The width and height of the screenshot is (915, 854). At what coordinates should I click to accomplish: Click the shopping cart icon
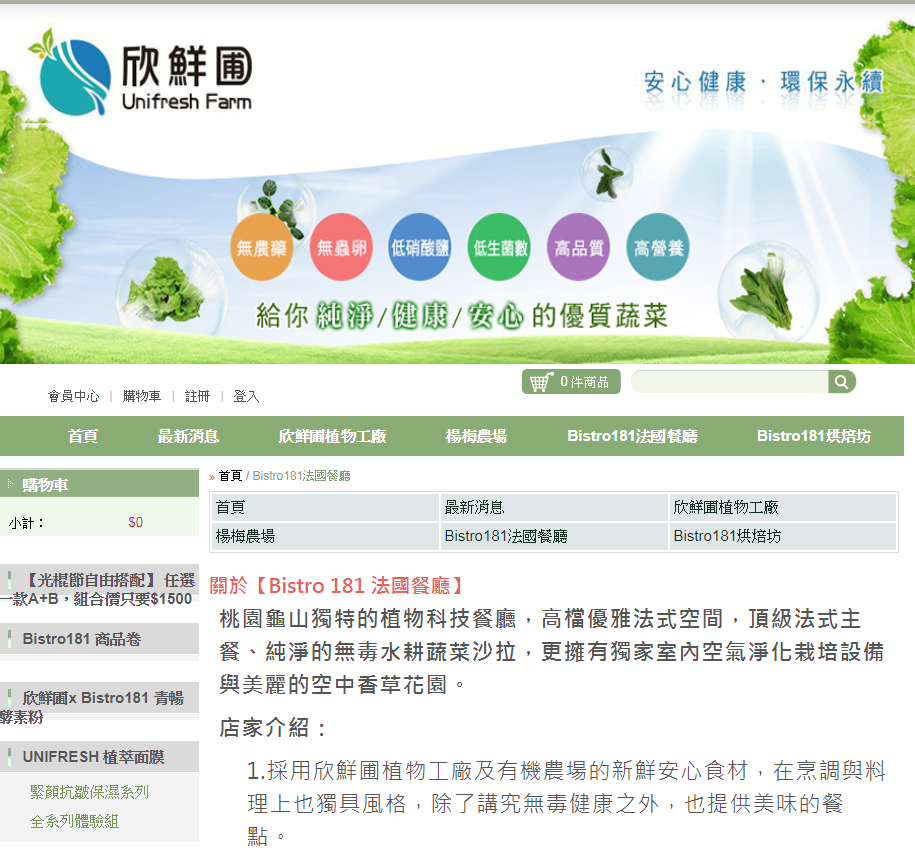click(541, 382)
